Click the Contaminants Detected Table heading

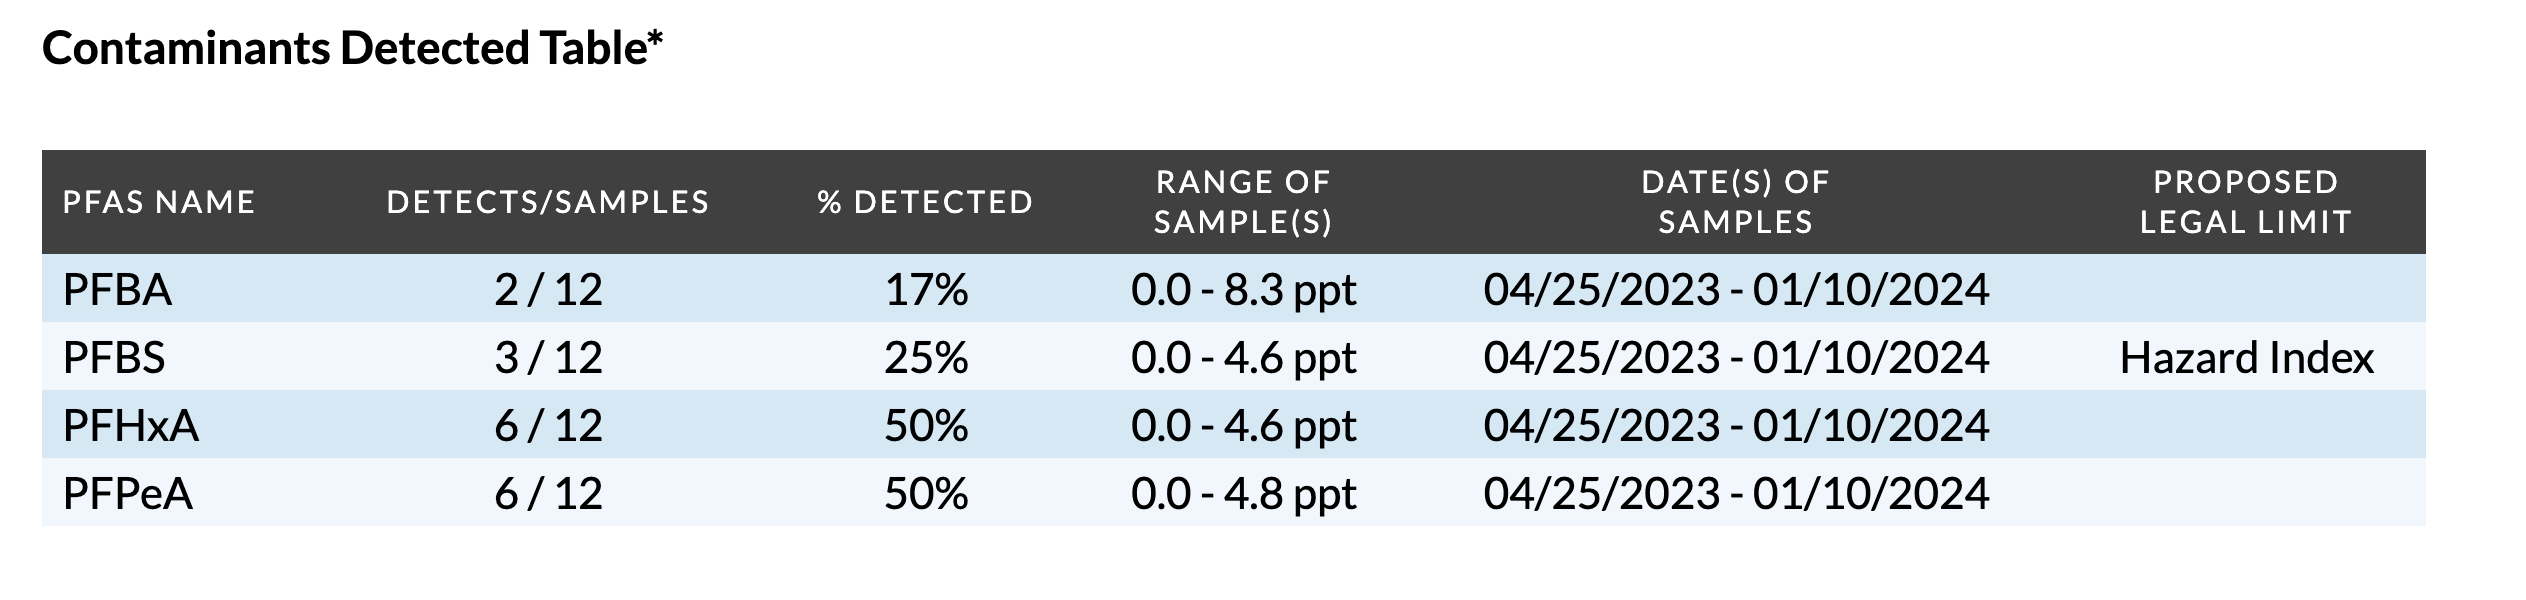point(353,48)
